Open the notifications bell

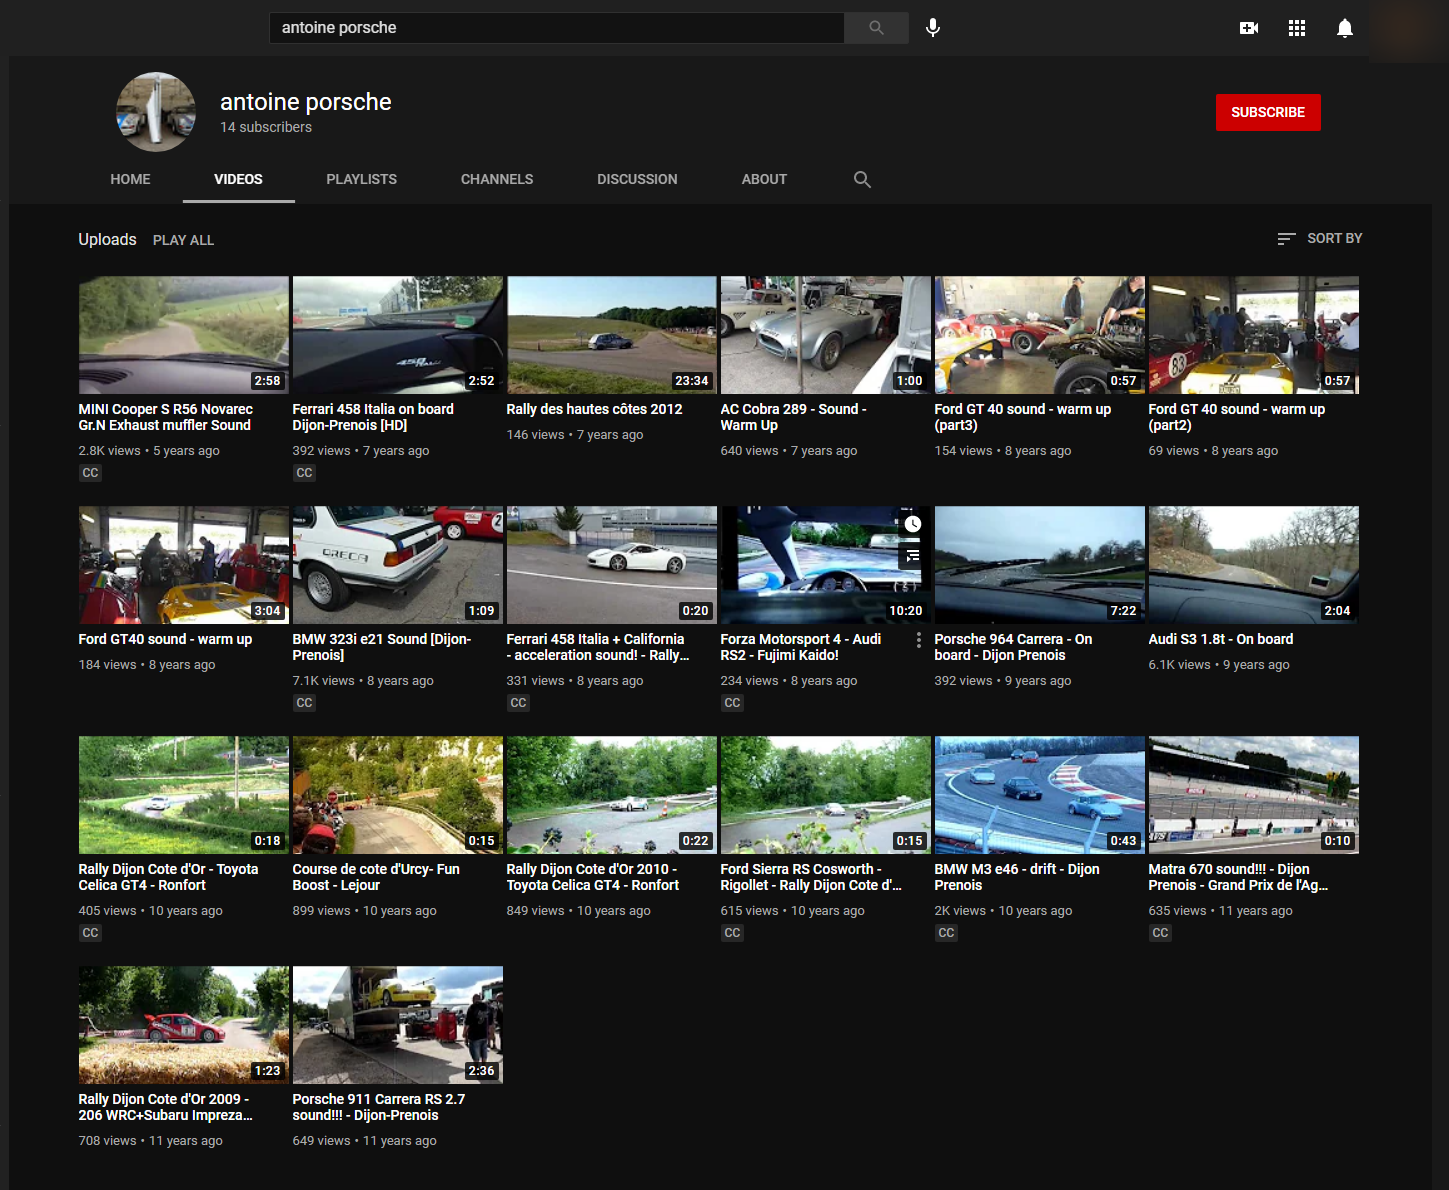click(1345, 28)
